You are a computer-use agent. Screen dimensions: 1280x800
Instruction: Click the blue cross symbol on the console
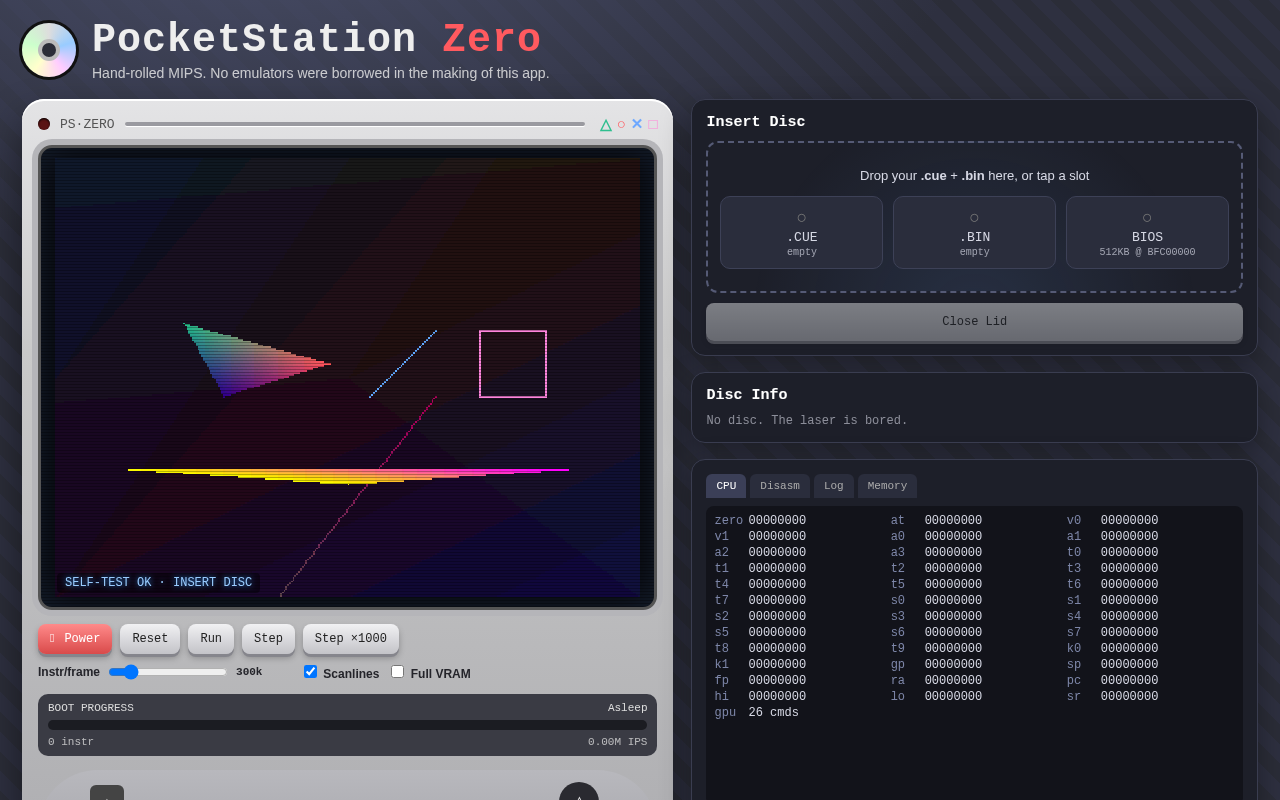point(637,125)
